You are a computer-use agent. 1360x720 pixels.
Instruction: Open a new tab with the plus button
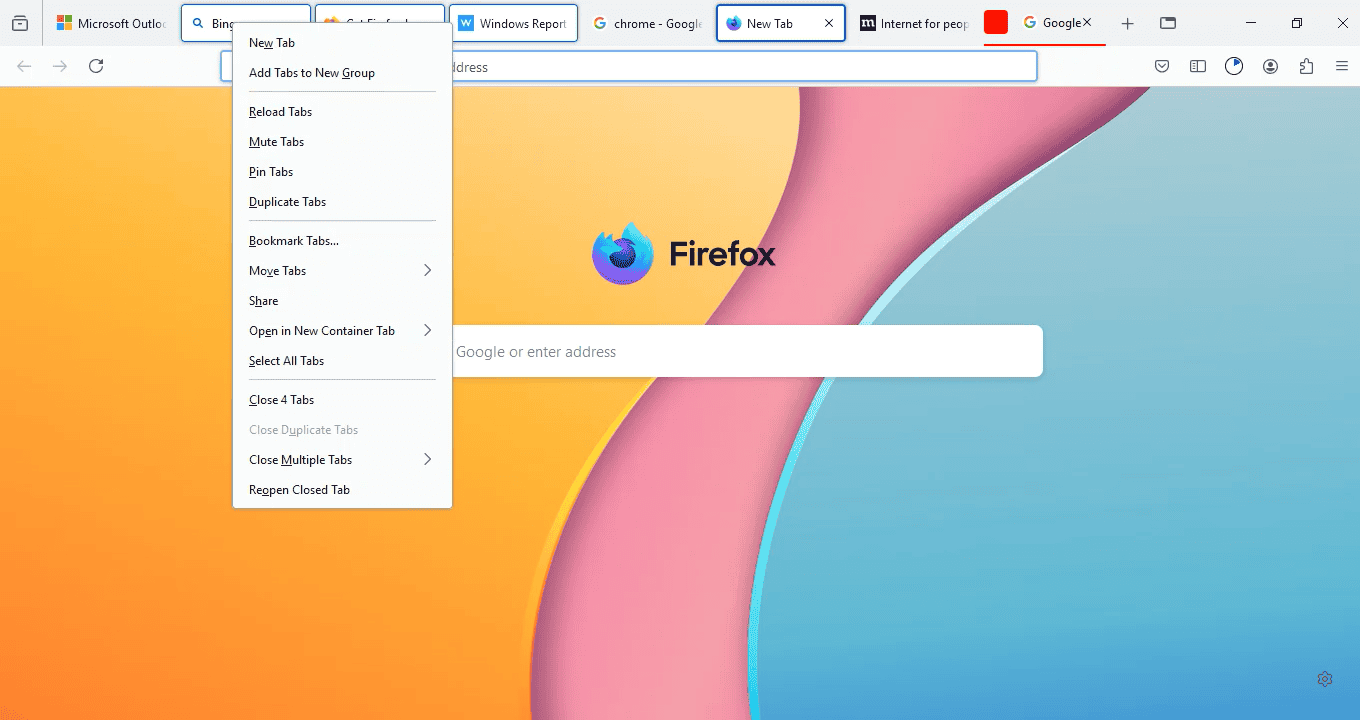1127,23
